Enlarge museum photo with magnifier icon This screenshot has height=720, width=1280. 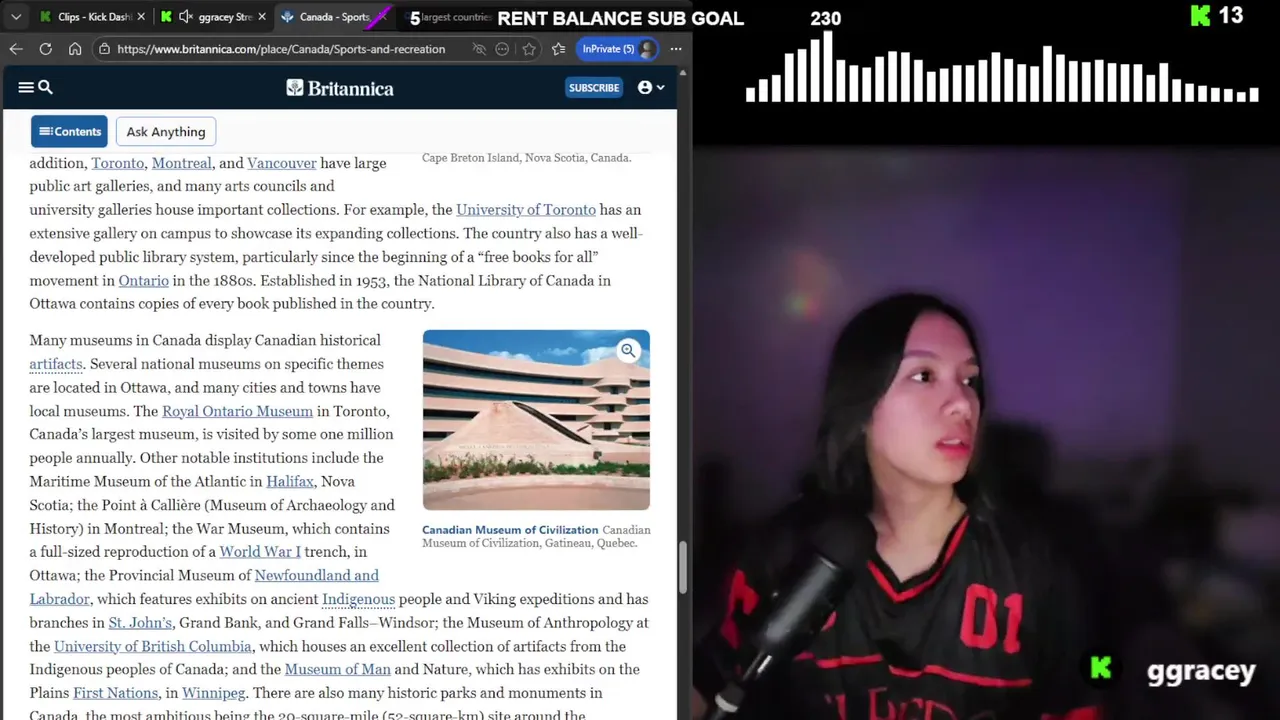(x=628, y=350)
